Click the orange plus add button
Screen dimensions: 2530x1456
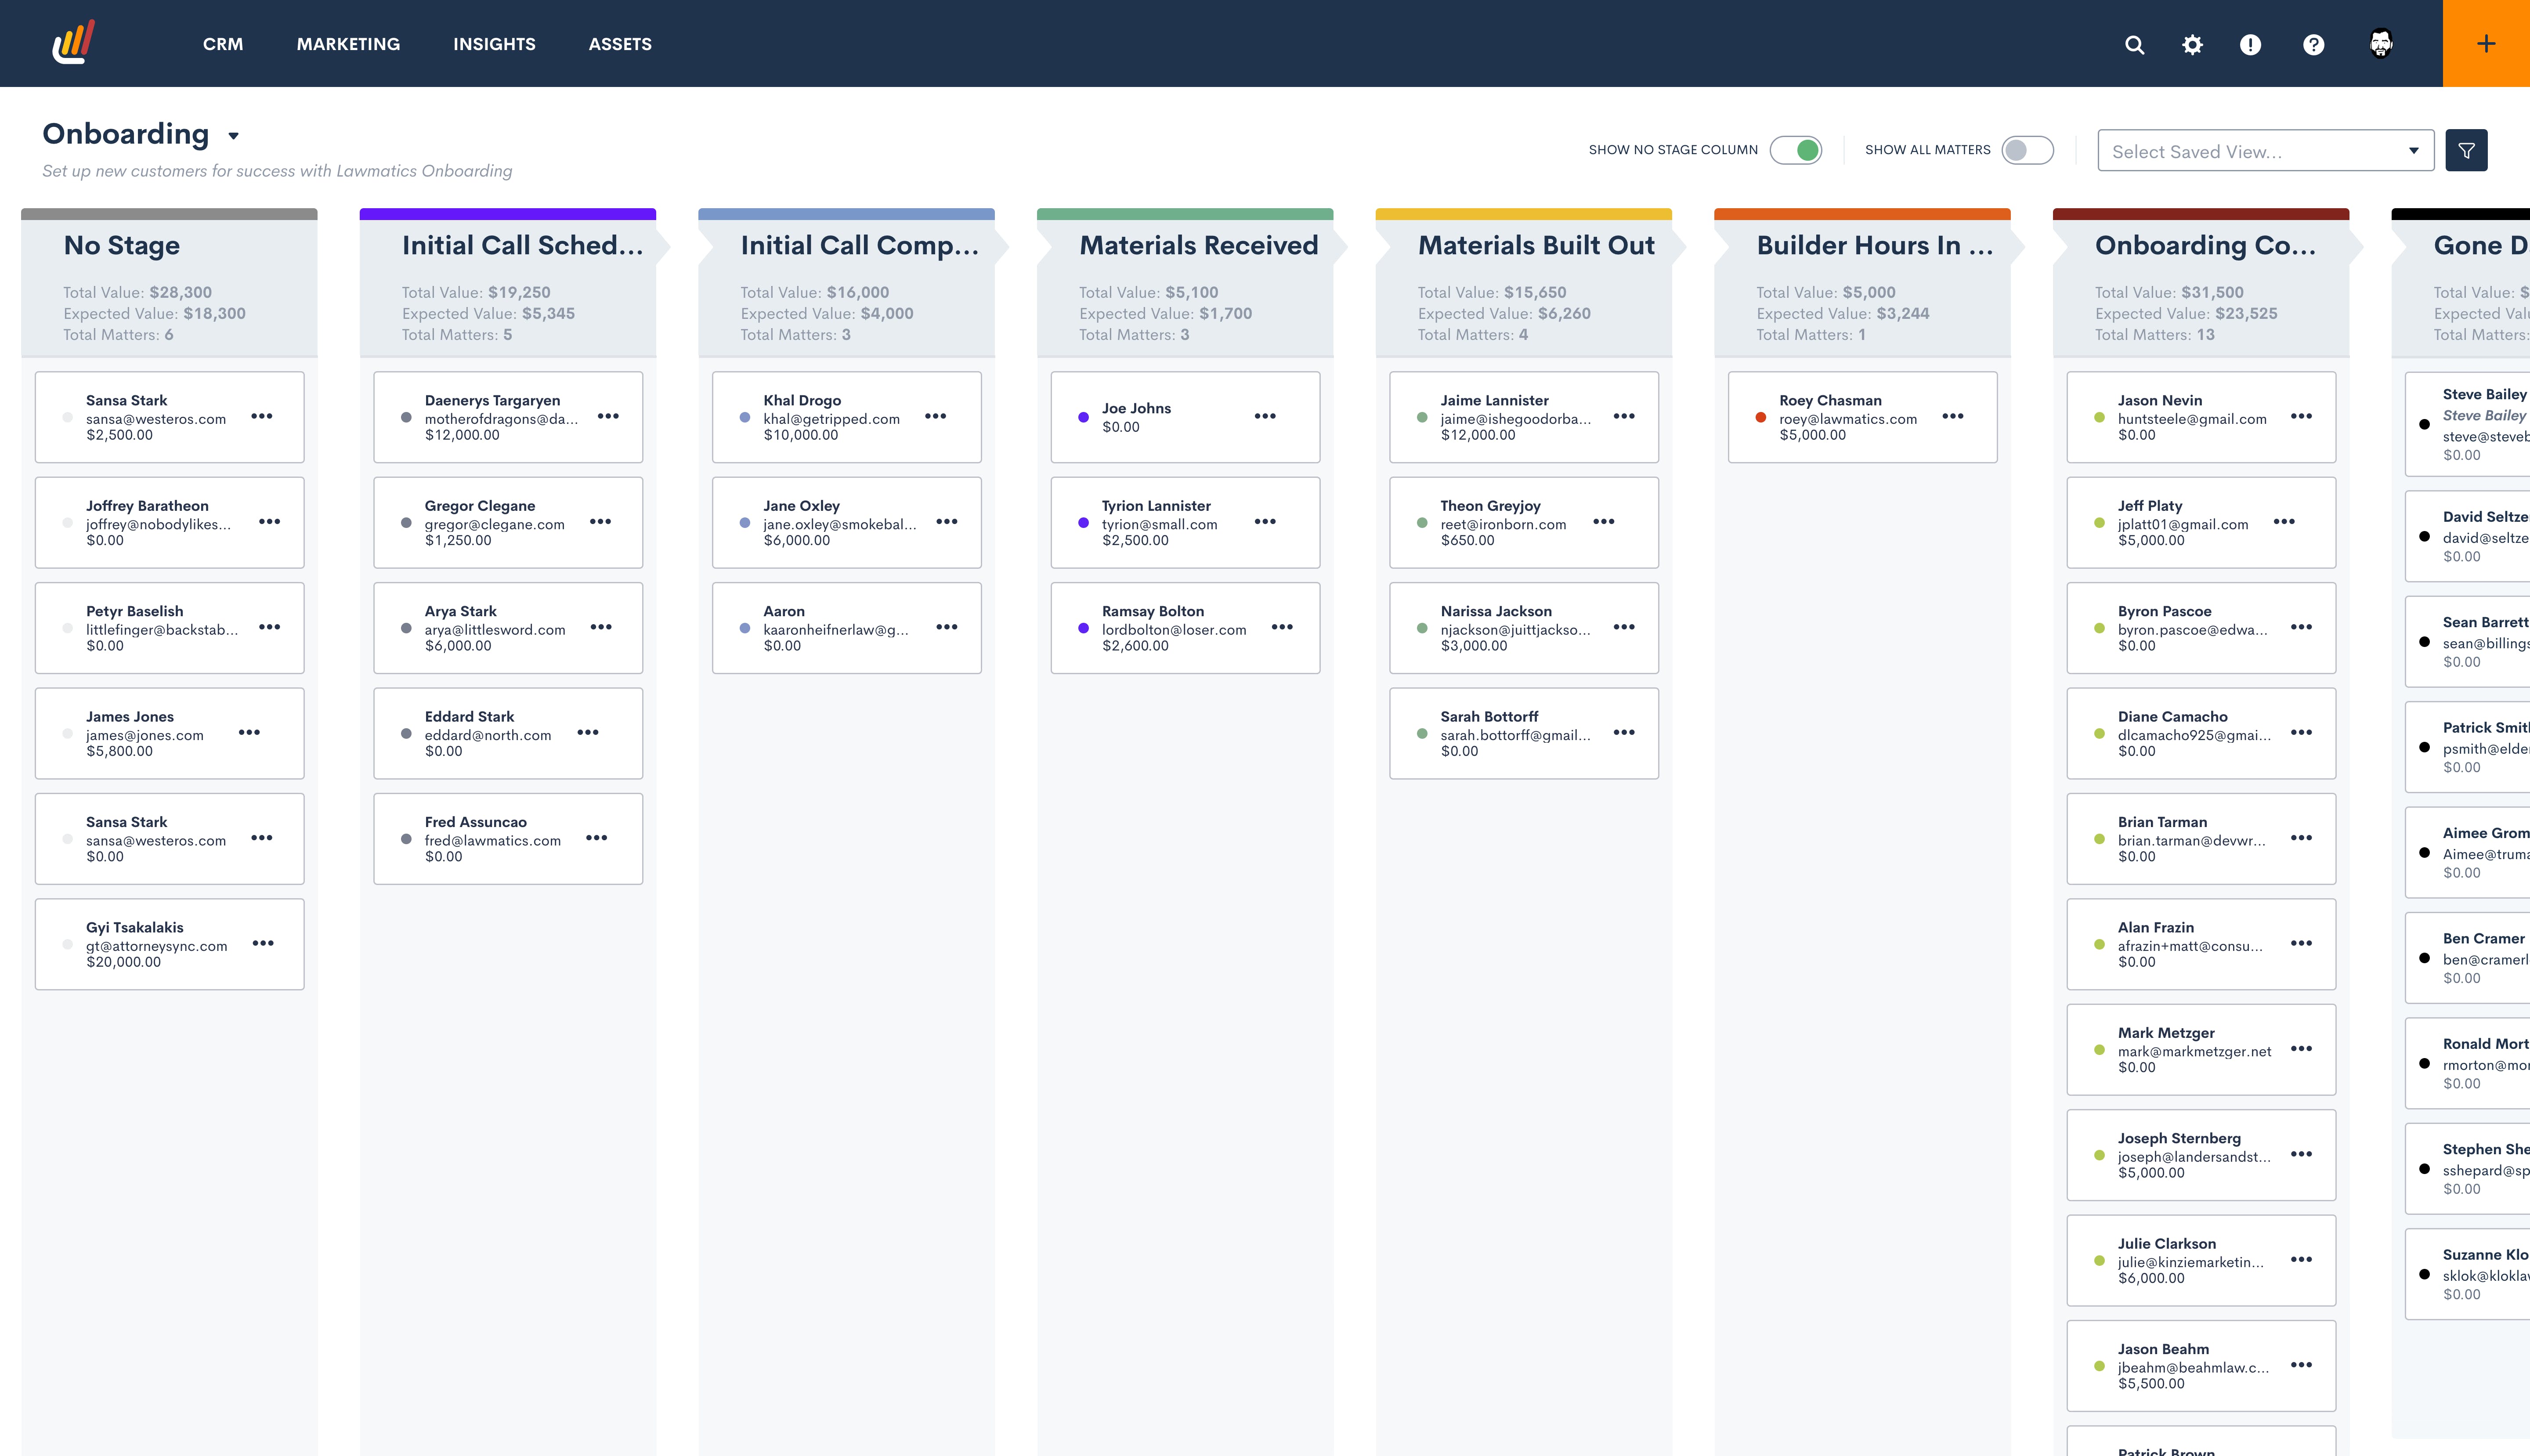[2486, 44]
